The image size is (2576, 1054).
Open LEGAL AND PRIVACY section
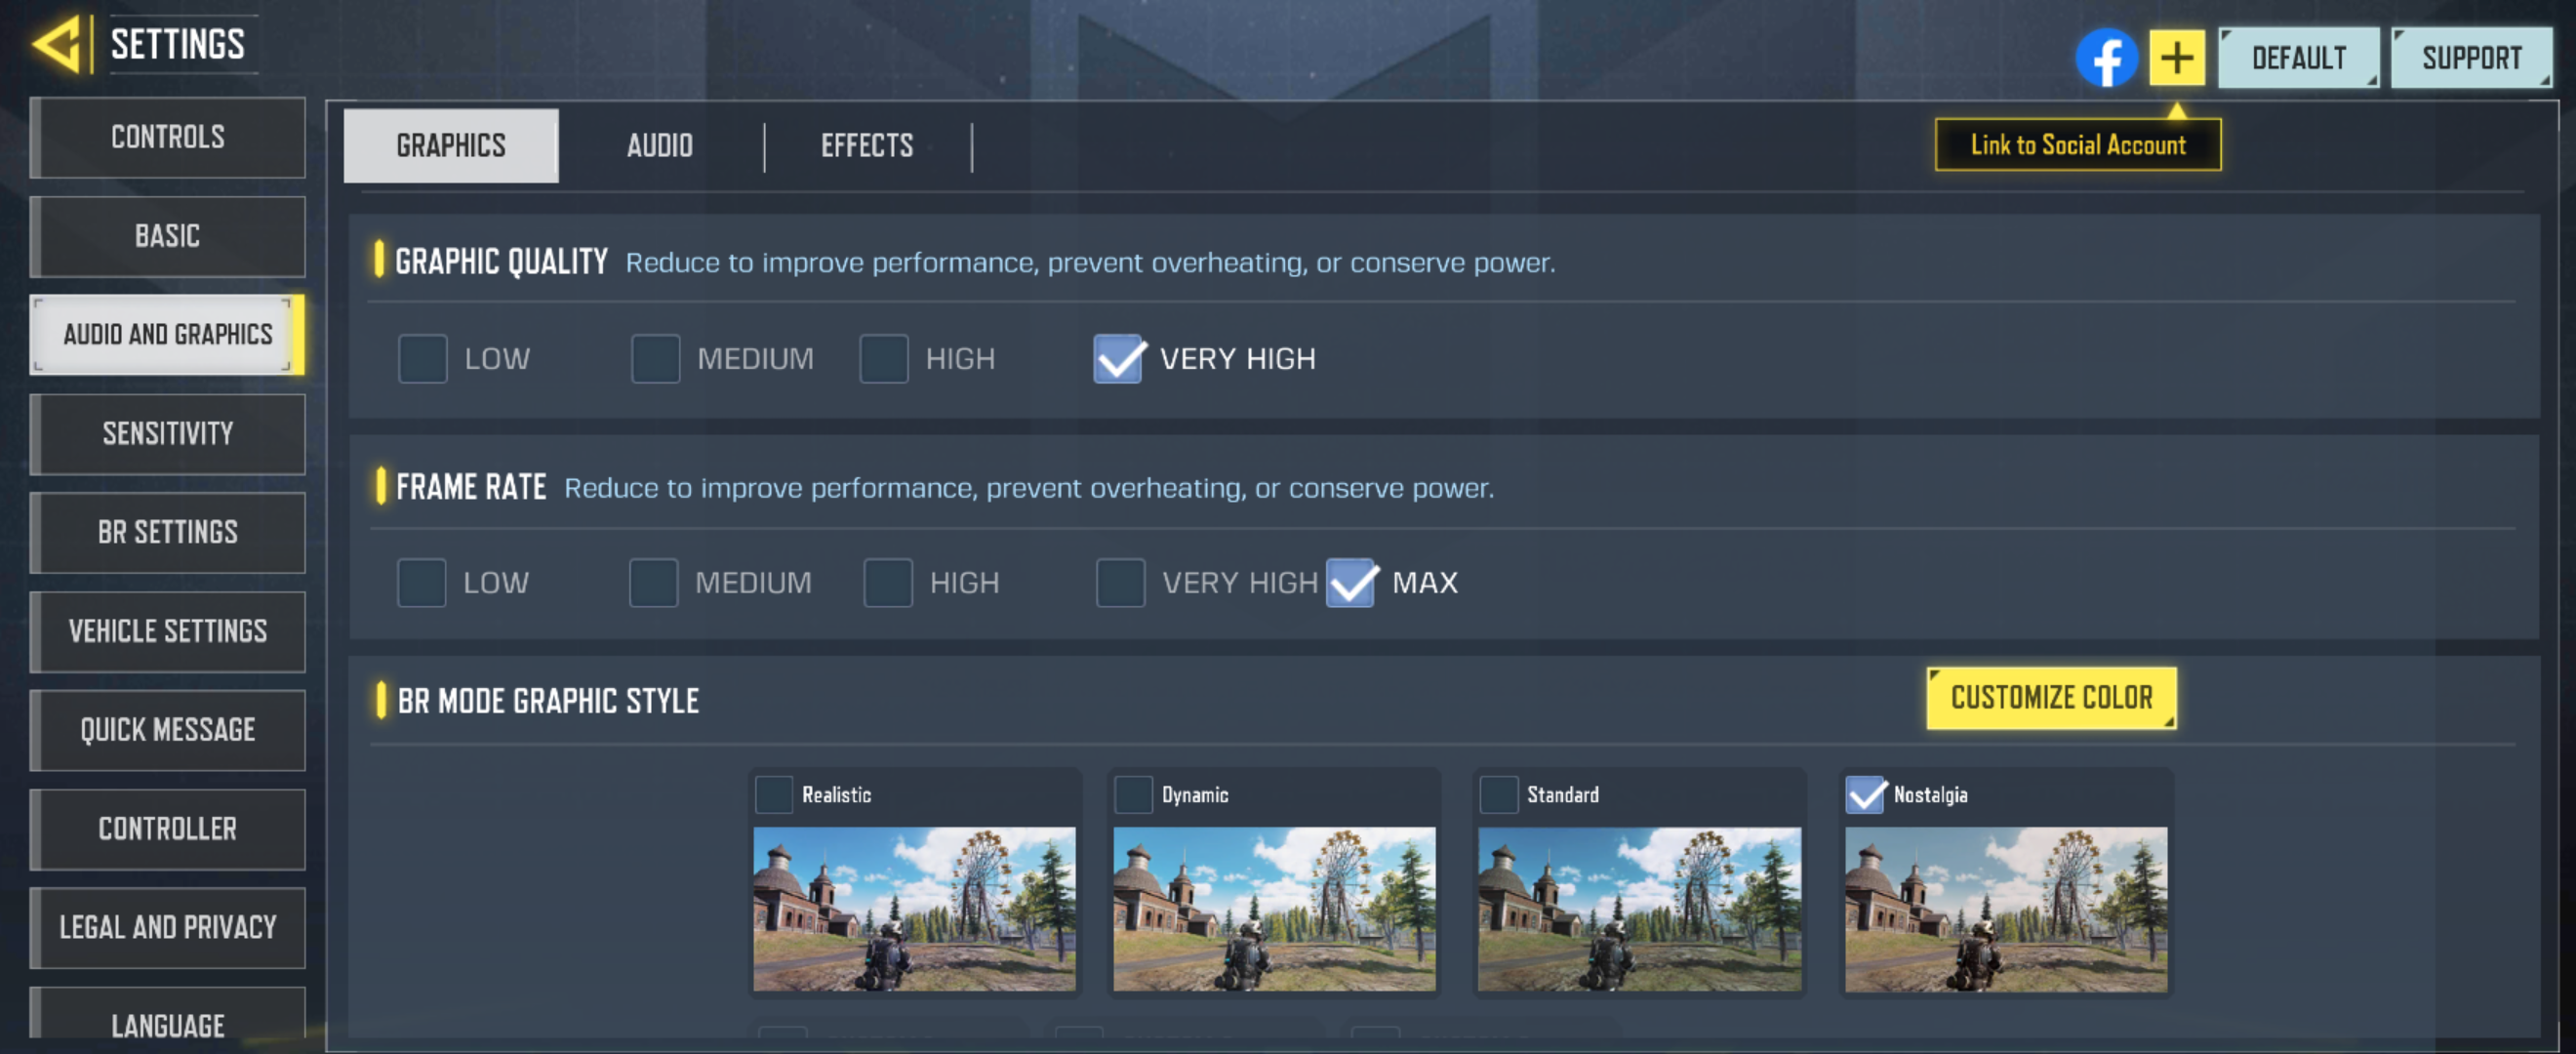pos(167,928)
